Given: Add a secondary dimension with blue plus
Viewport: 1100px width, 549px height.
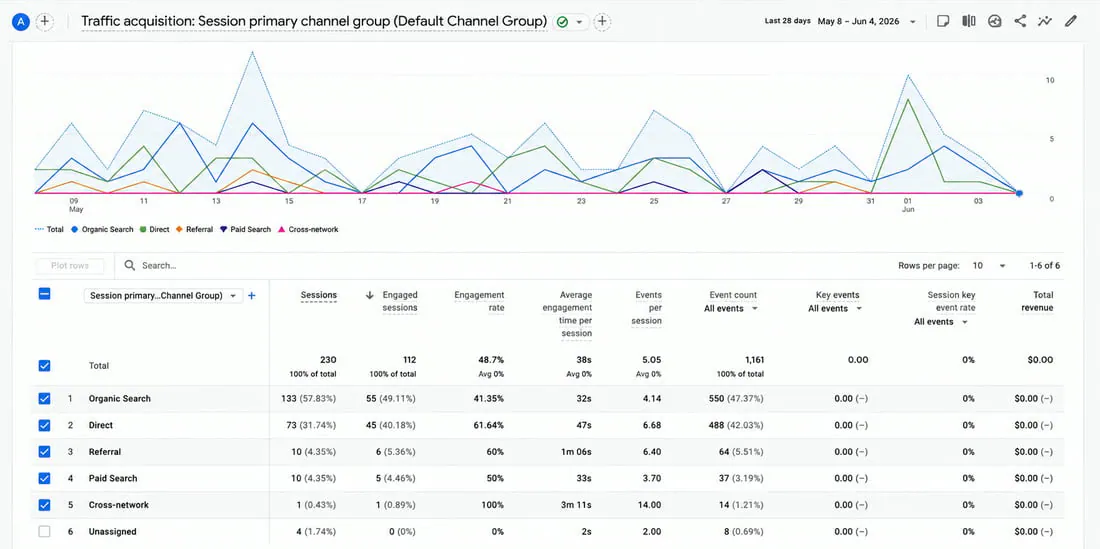Looking at the screenshot, I should coord(252,296).
